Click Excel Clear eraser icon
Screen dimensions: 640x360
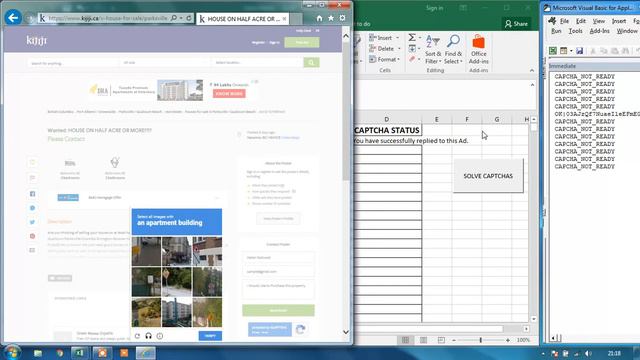point(412,60)
